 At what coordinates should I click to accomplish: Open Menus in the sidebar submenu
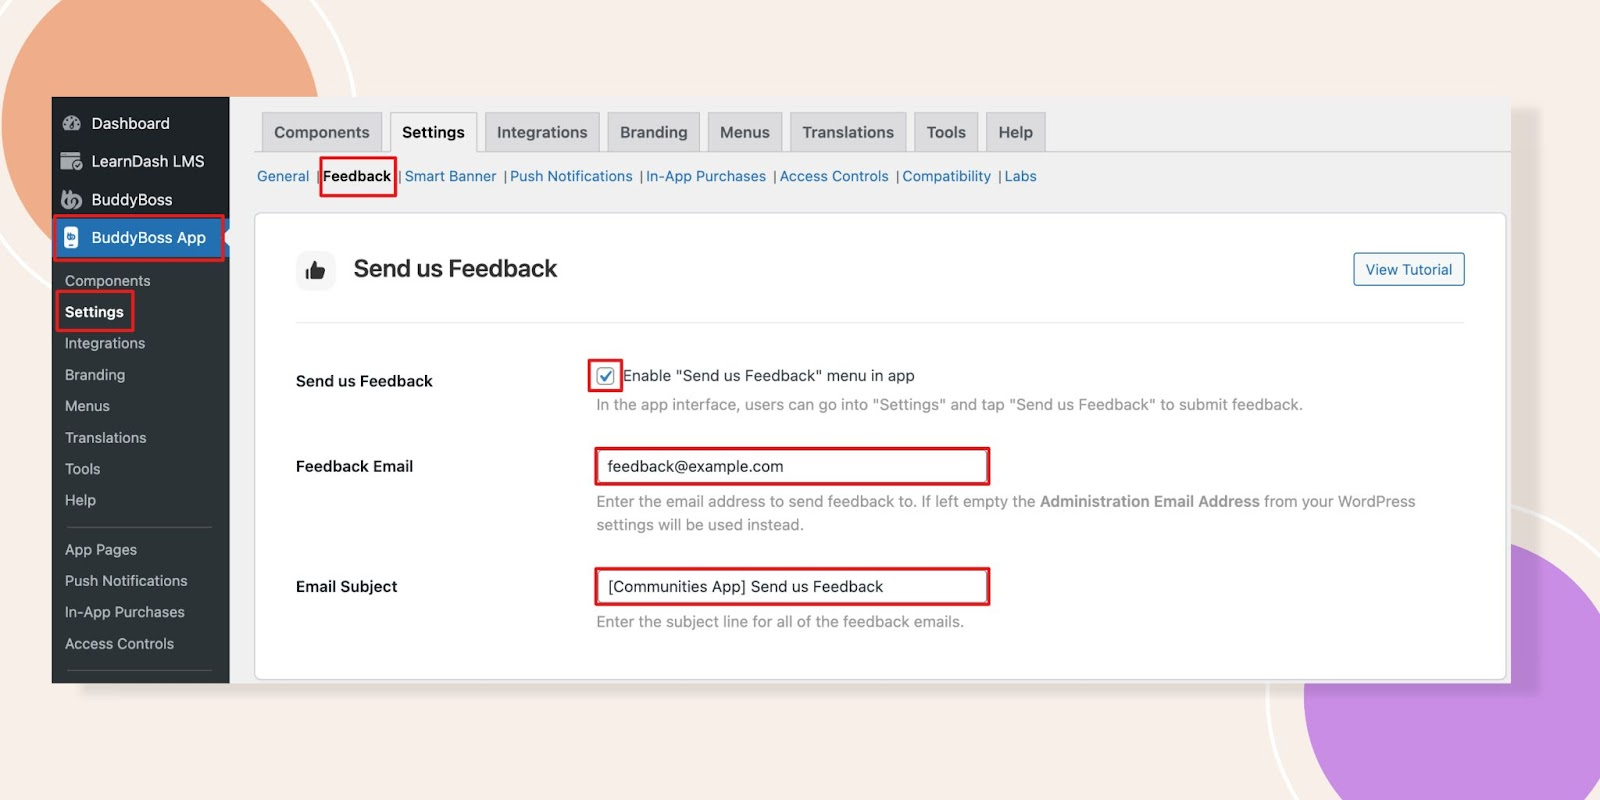(x=87, y=406)
